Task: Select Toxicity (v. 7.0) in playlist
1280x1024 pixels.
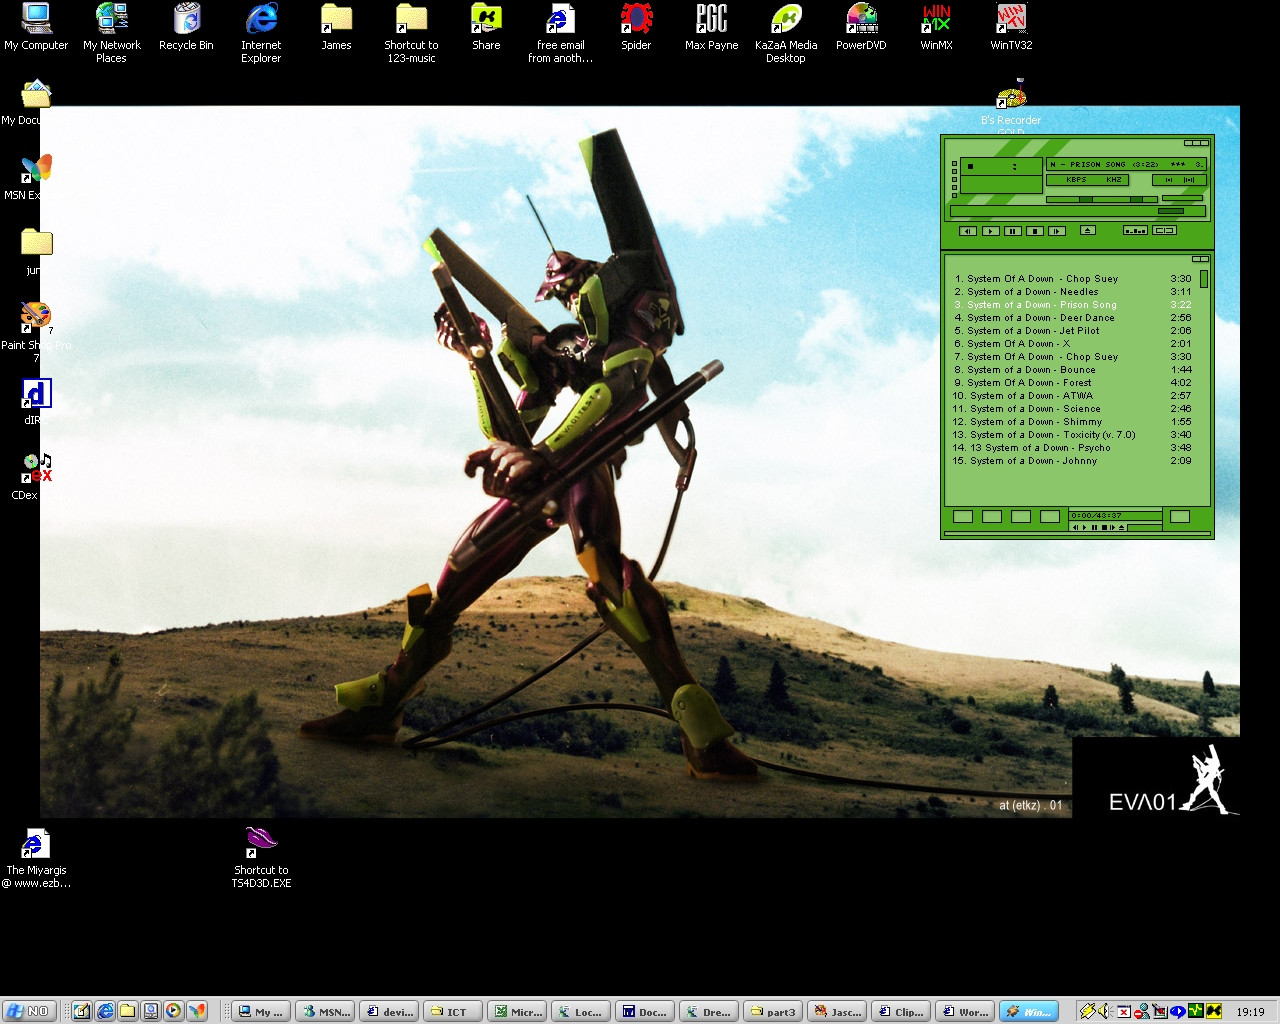Action: [x=1073, y=435]
